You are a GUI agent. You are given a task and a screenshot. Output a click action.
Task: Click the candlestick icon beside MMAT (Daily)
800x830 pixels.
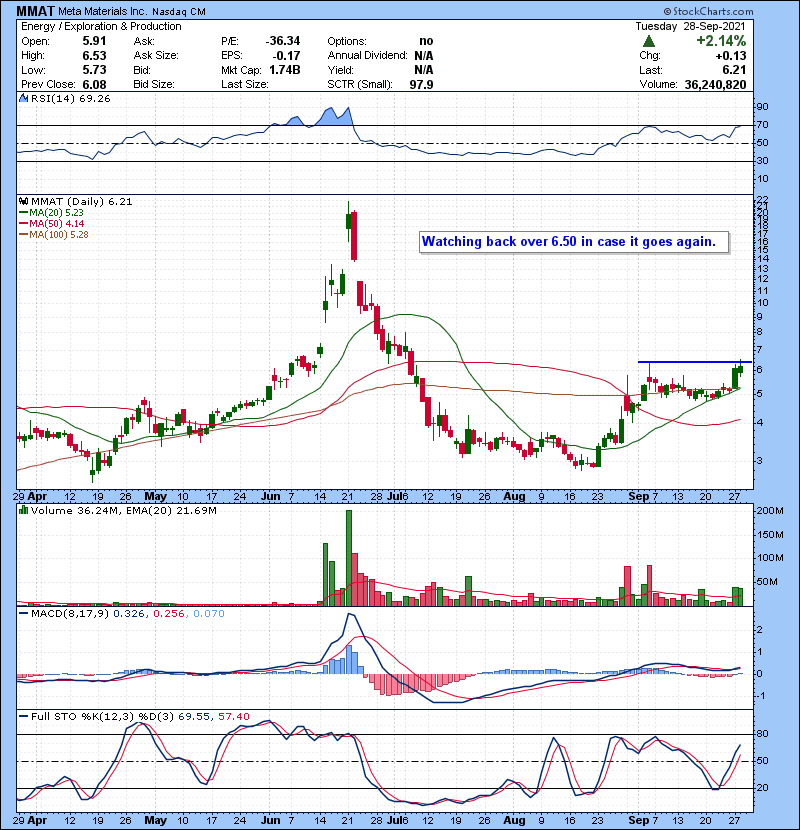click(x=23, y=201)
